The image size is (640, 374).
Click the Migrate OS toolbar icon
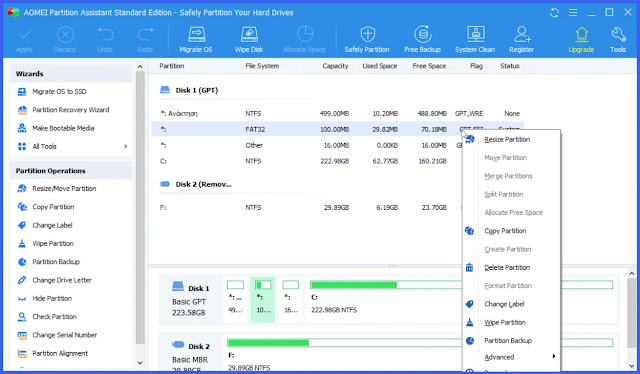(x=196, y=39)
